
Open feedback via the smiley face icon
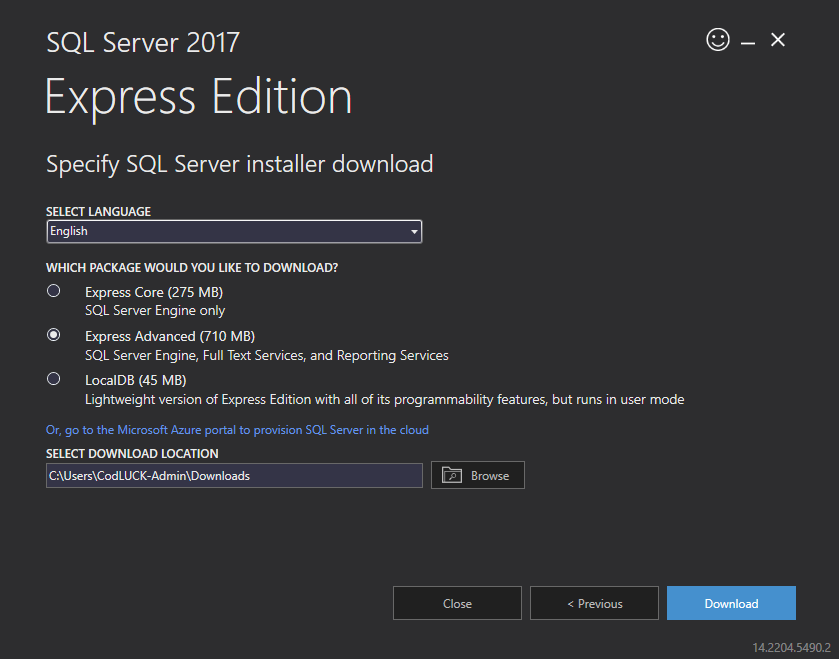(x=718, y=40)
